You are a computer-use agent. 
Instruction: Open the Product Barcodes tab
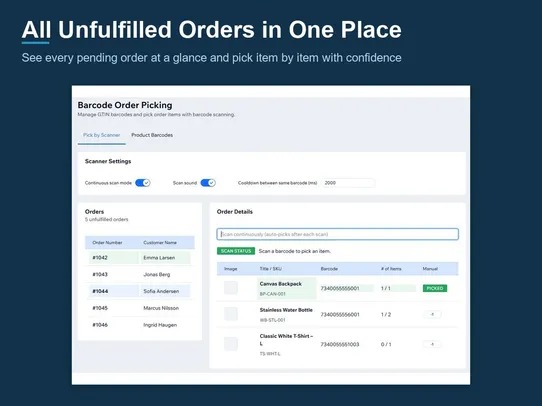click(152, 135)
